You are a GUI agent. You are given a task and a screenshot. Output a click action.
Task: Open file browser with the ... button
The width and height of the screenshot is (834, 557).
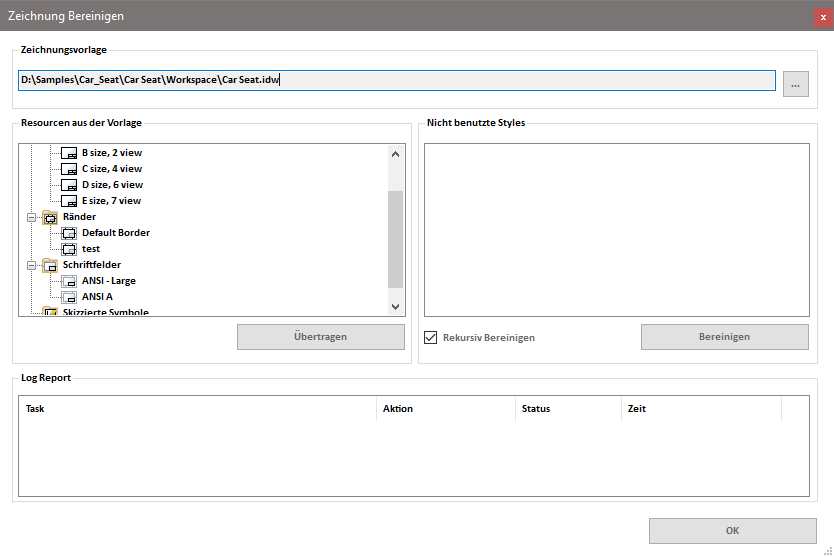tap(795, 85)
